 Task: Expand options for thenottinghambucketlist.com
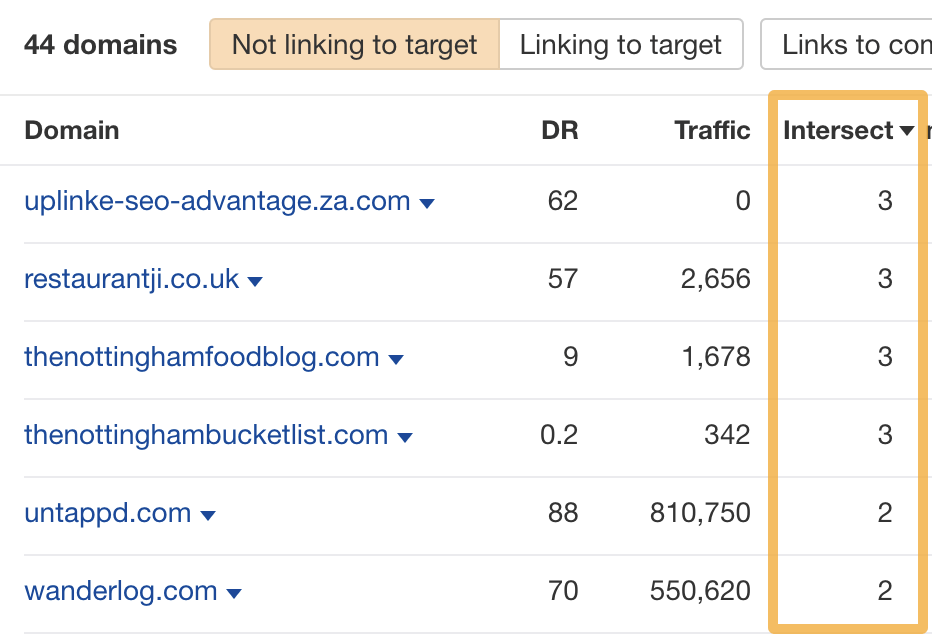(x=406, y=435)
